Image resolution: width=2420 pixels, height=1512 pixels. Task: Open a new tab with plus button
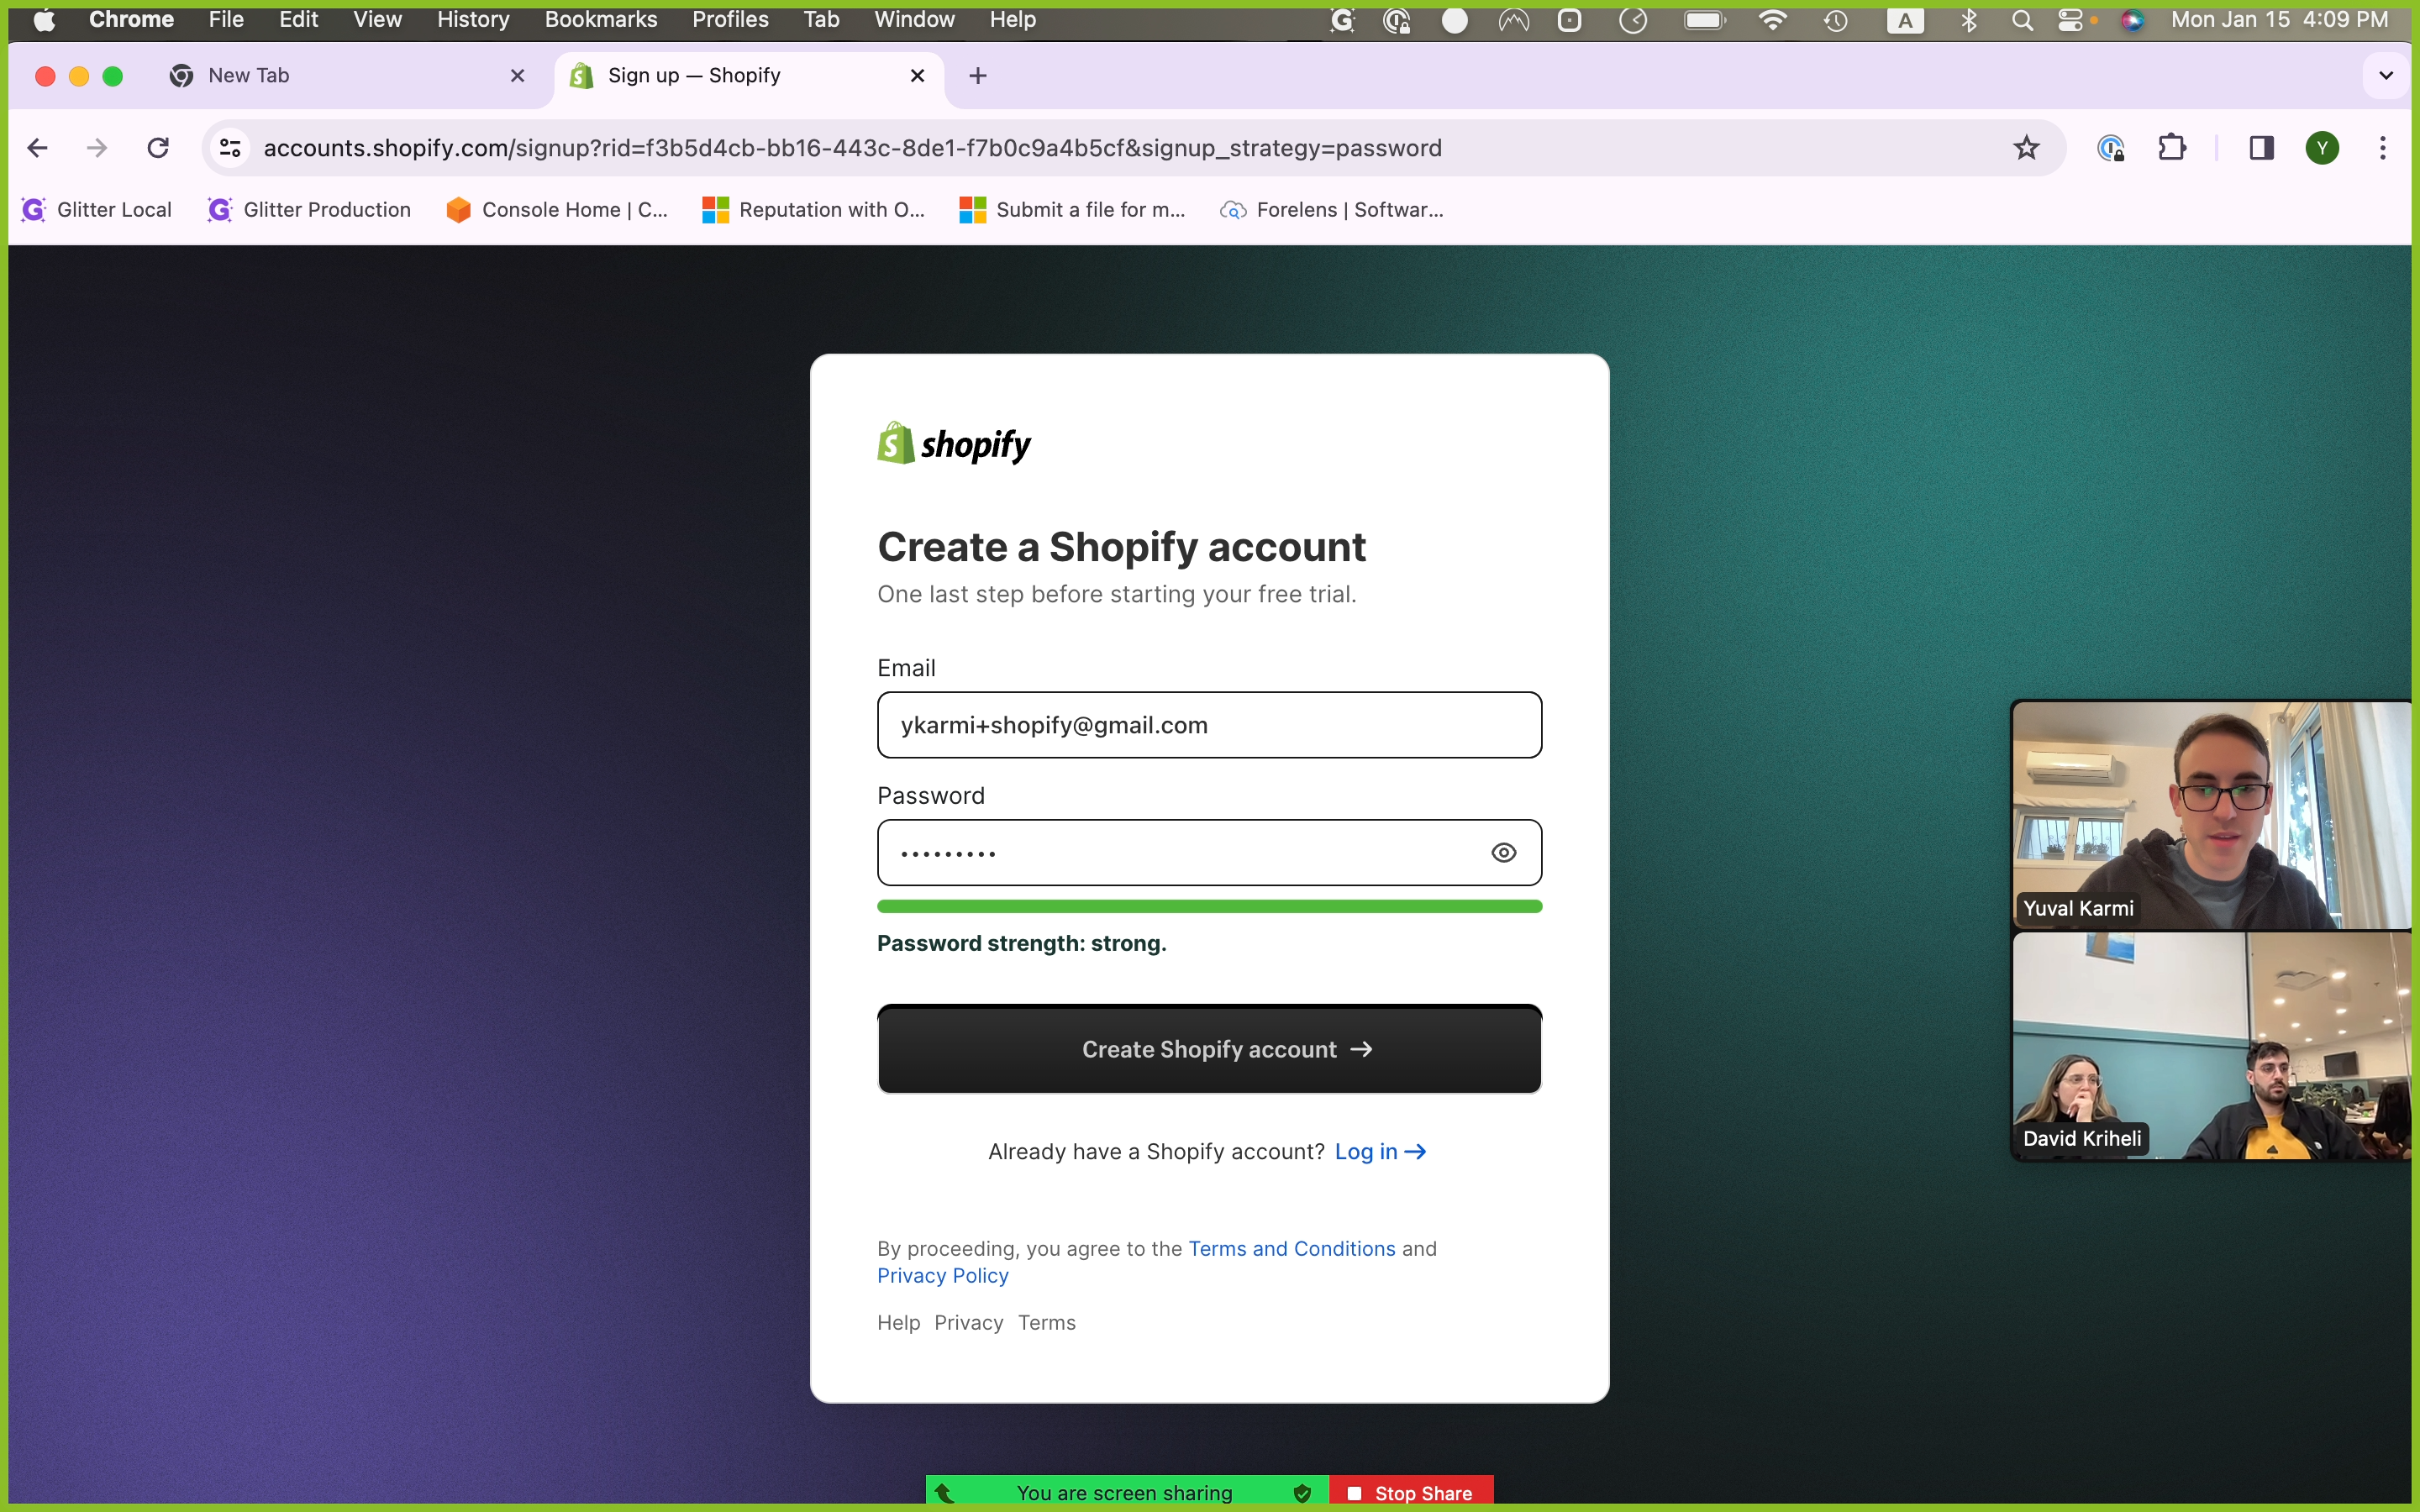978,76
